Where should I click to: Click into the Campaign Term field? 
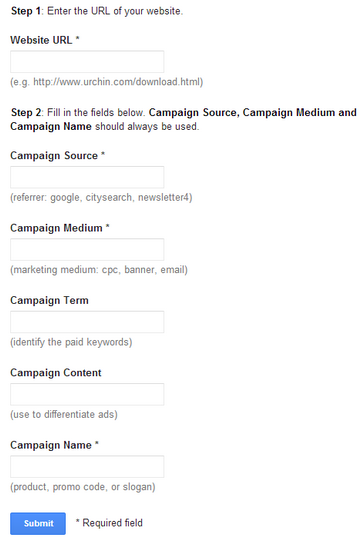(87, 322)
